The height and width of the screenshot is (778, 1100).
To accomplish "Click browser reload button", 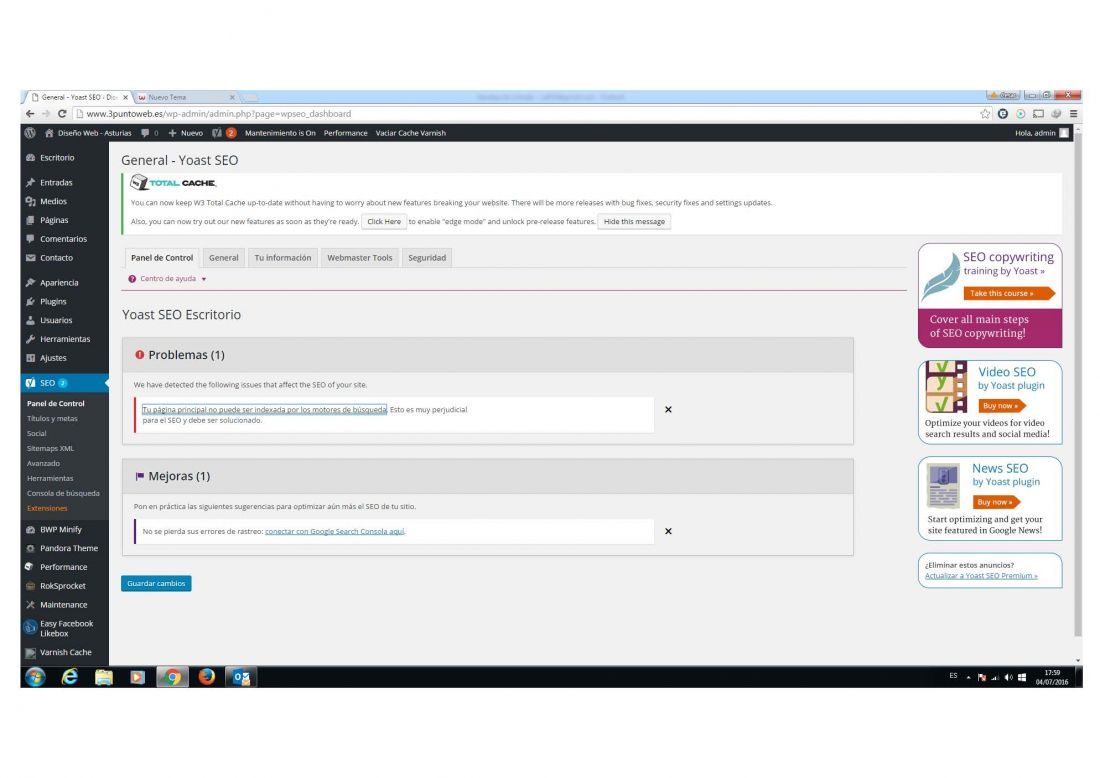I will pos(62,114).
